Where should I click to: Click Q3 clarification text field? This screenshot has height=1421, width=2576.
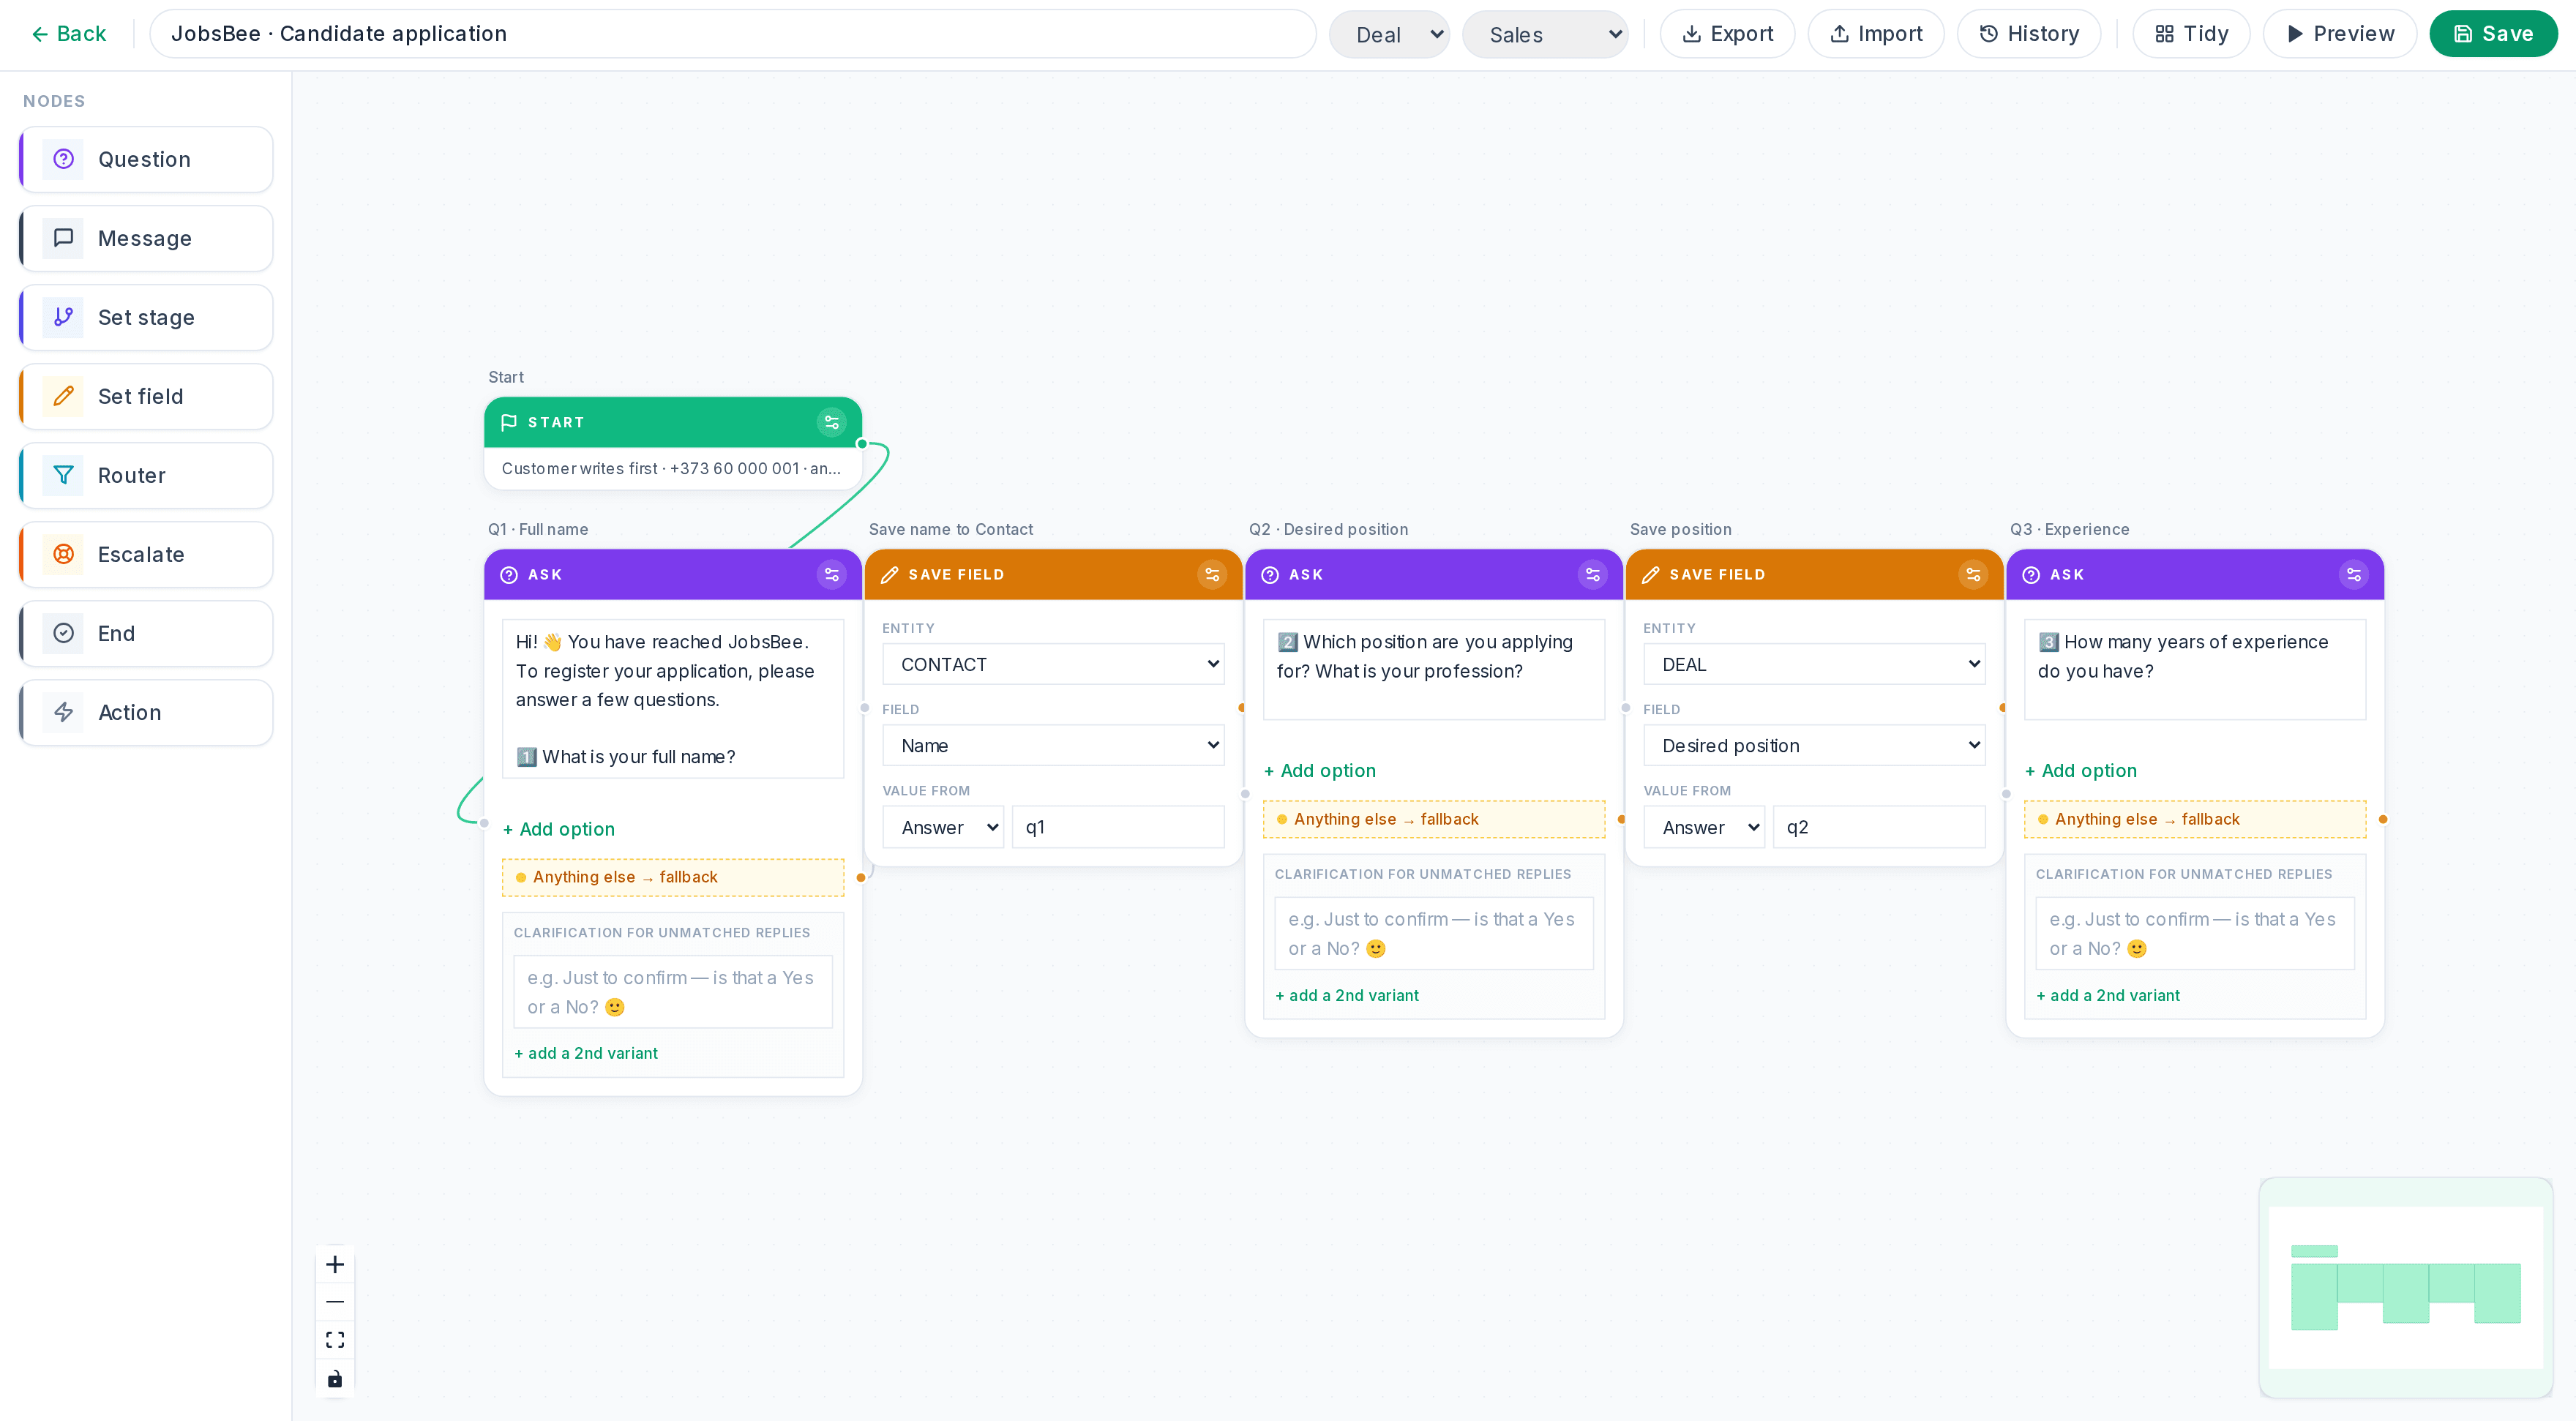(2195, 933)
